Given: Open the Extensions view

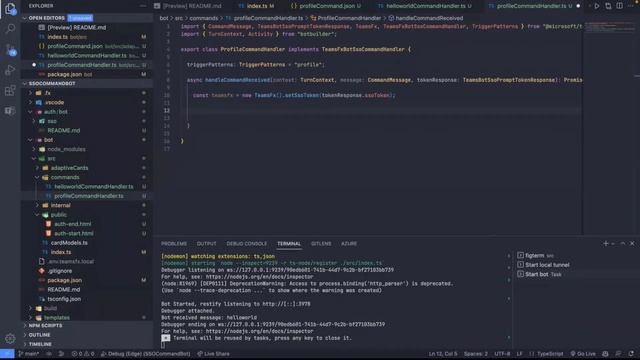Looking at the screenshot, I should [x=10, y=91].
